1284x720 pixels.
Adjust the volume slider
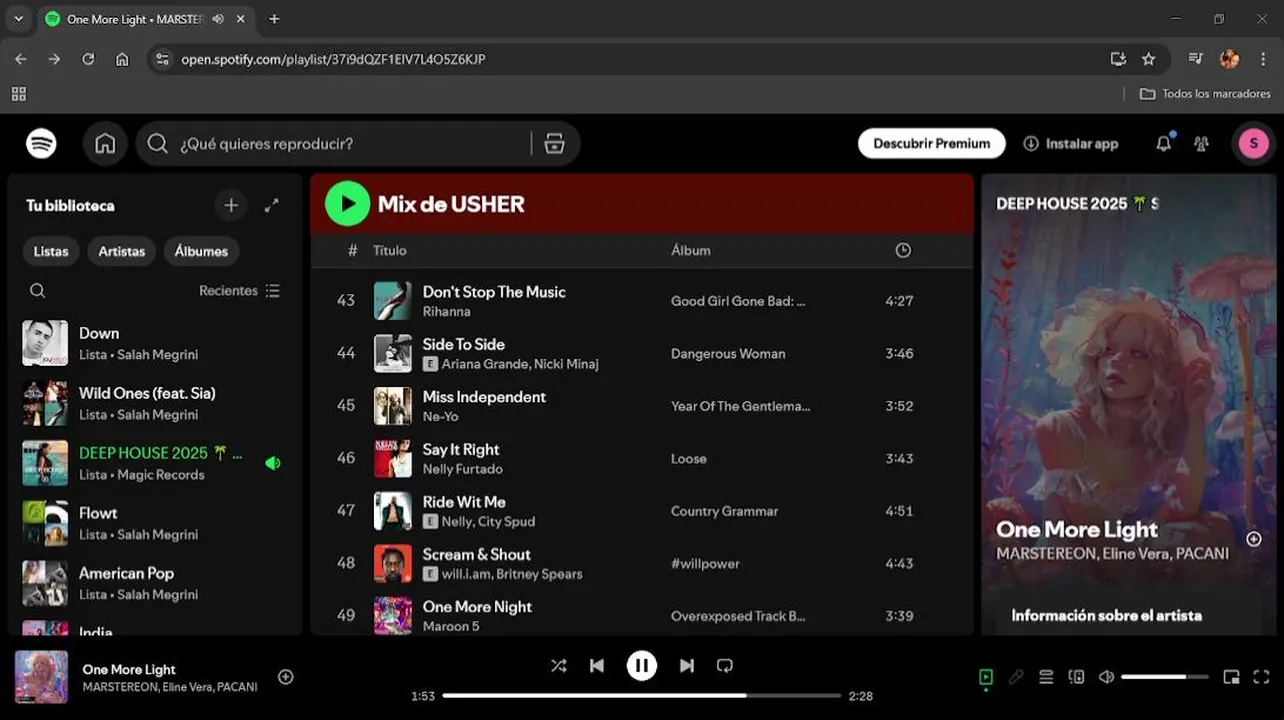point(1165,677)
